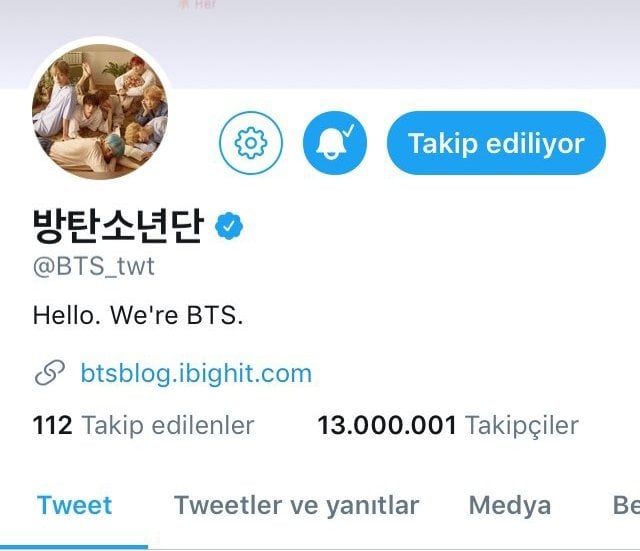Click the Takip edilenler label
Image resolution: width=640 pixels, height=551 pixels.
168,425
